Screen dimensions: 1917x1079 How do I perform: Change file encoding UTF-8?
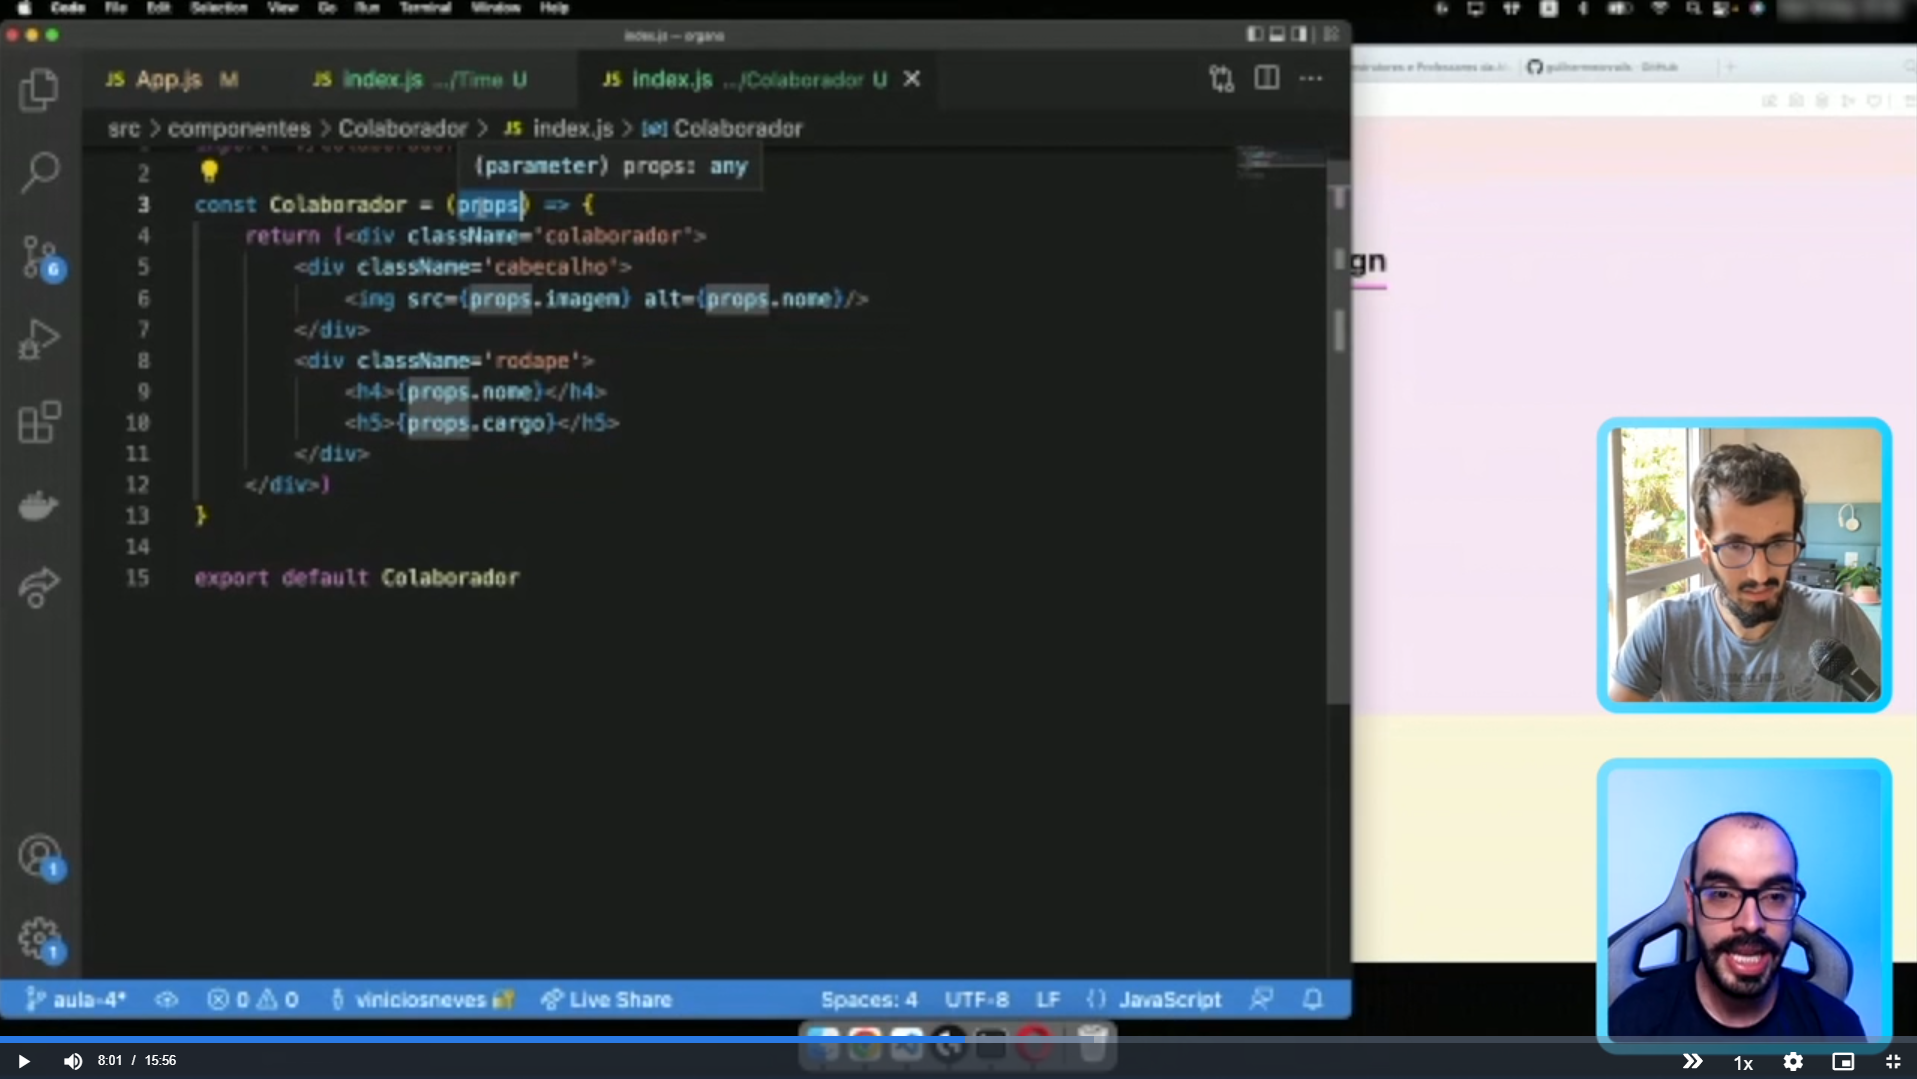976,999
